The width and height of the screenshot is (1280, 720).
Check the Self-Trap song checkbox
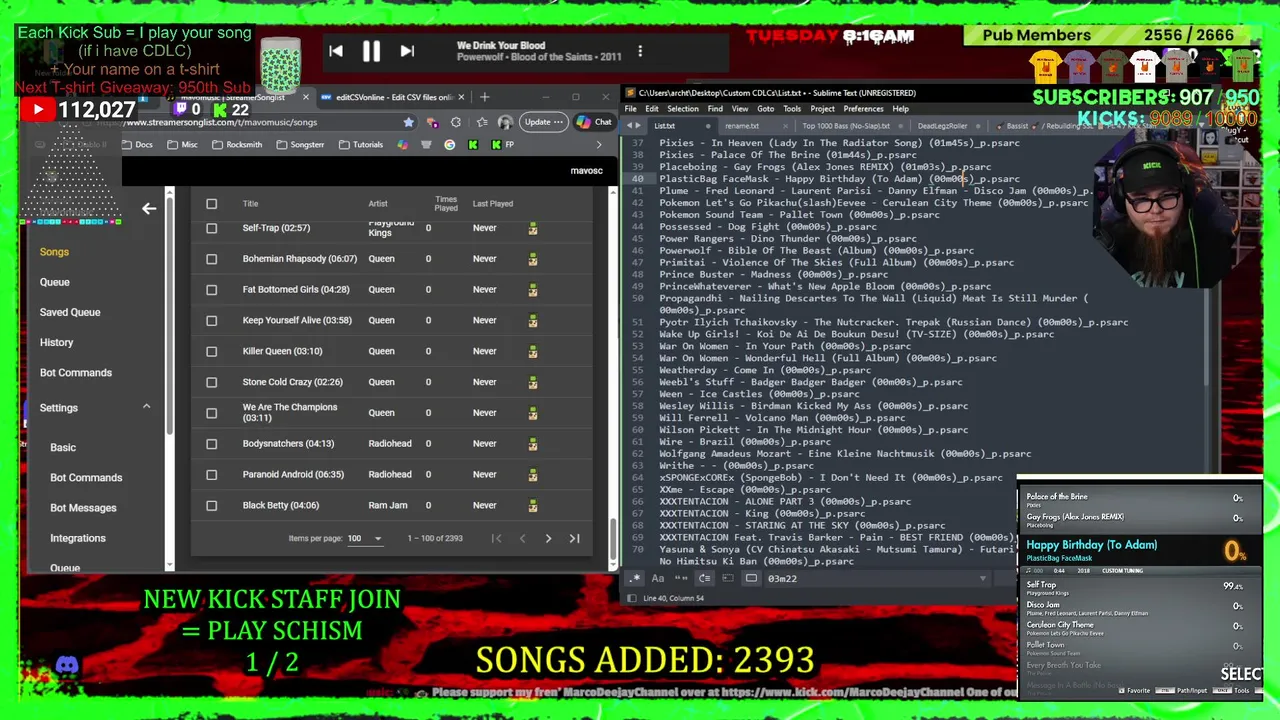point(211,228)
